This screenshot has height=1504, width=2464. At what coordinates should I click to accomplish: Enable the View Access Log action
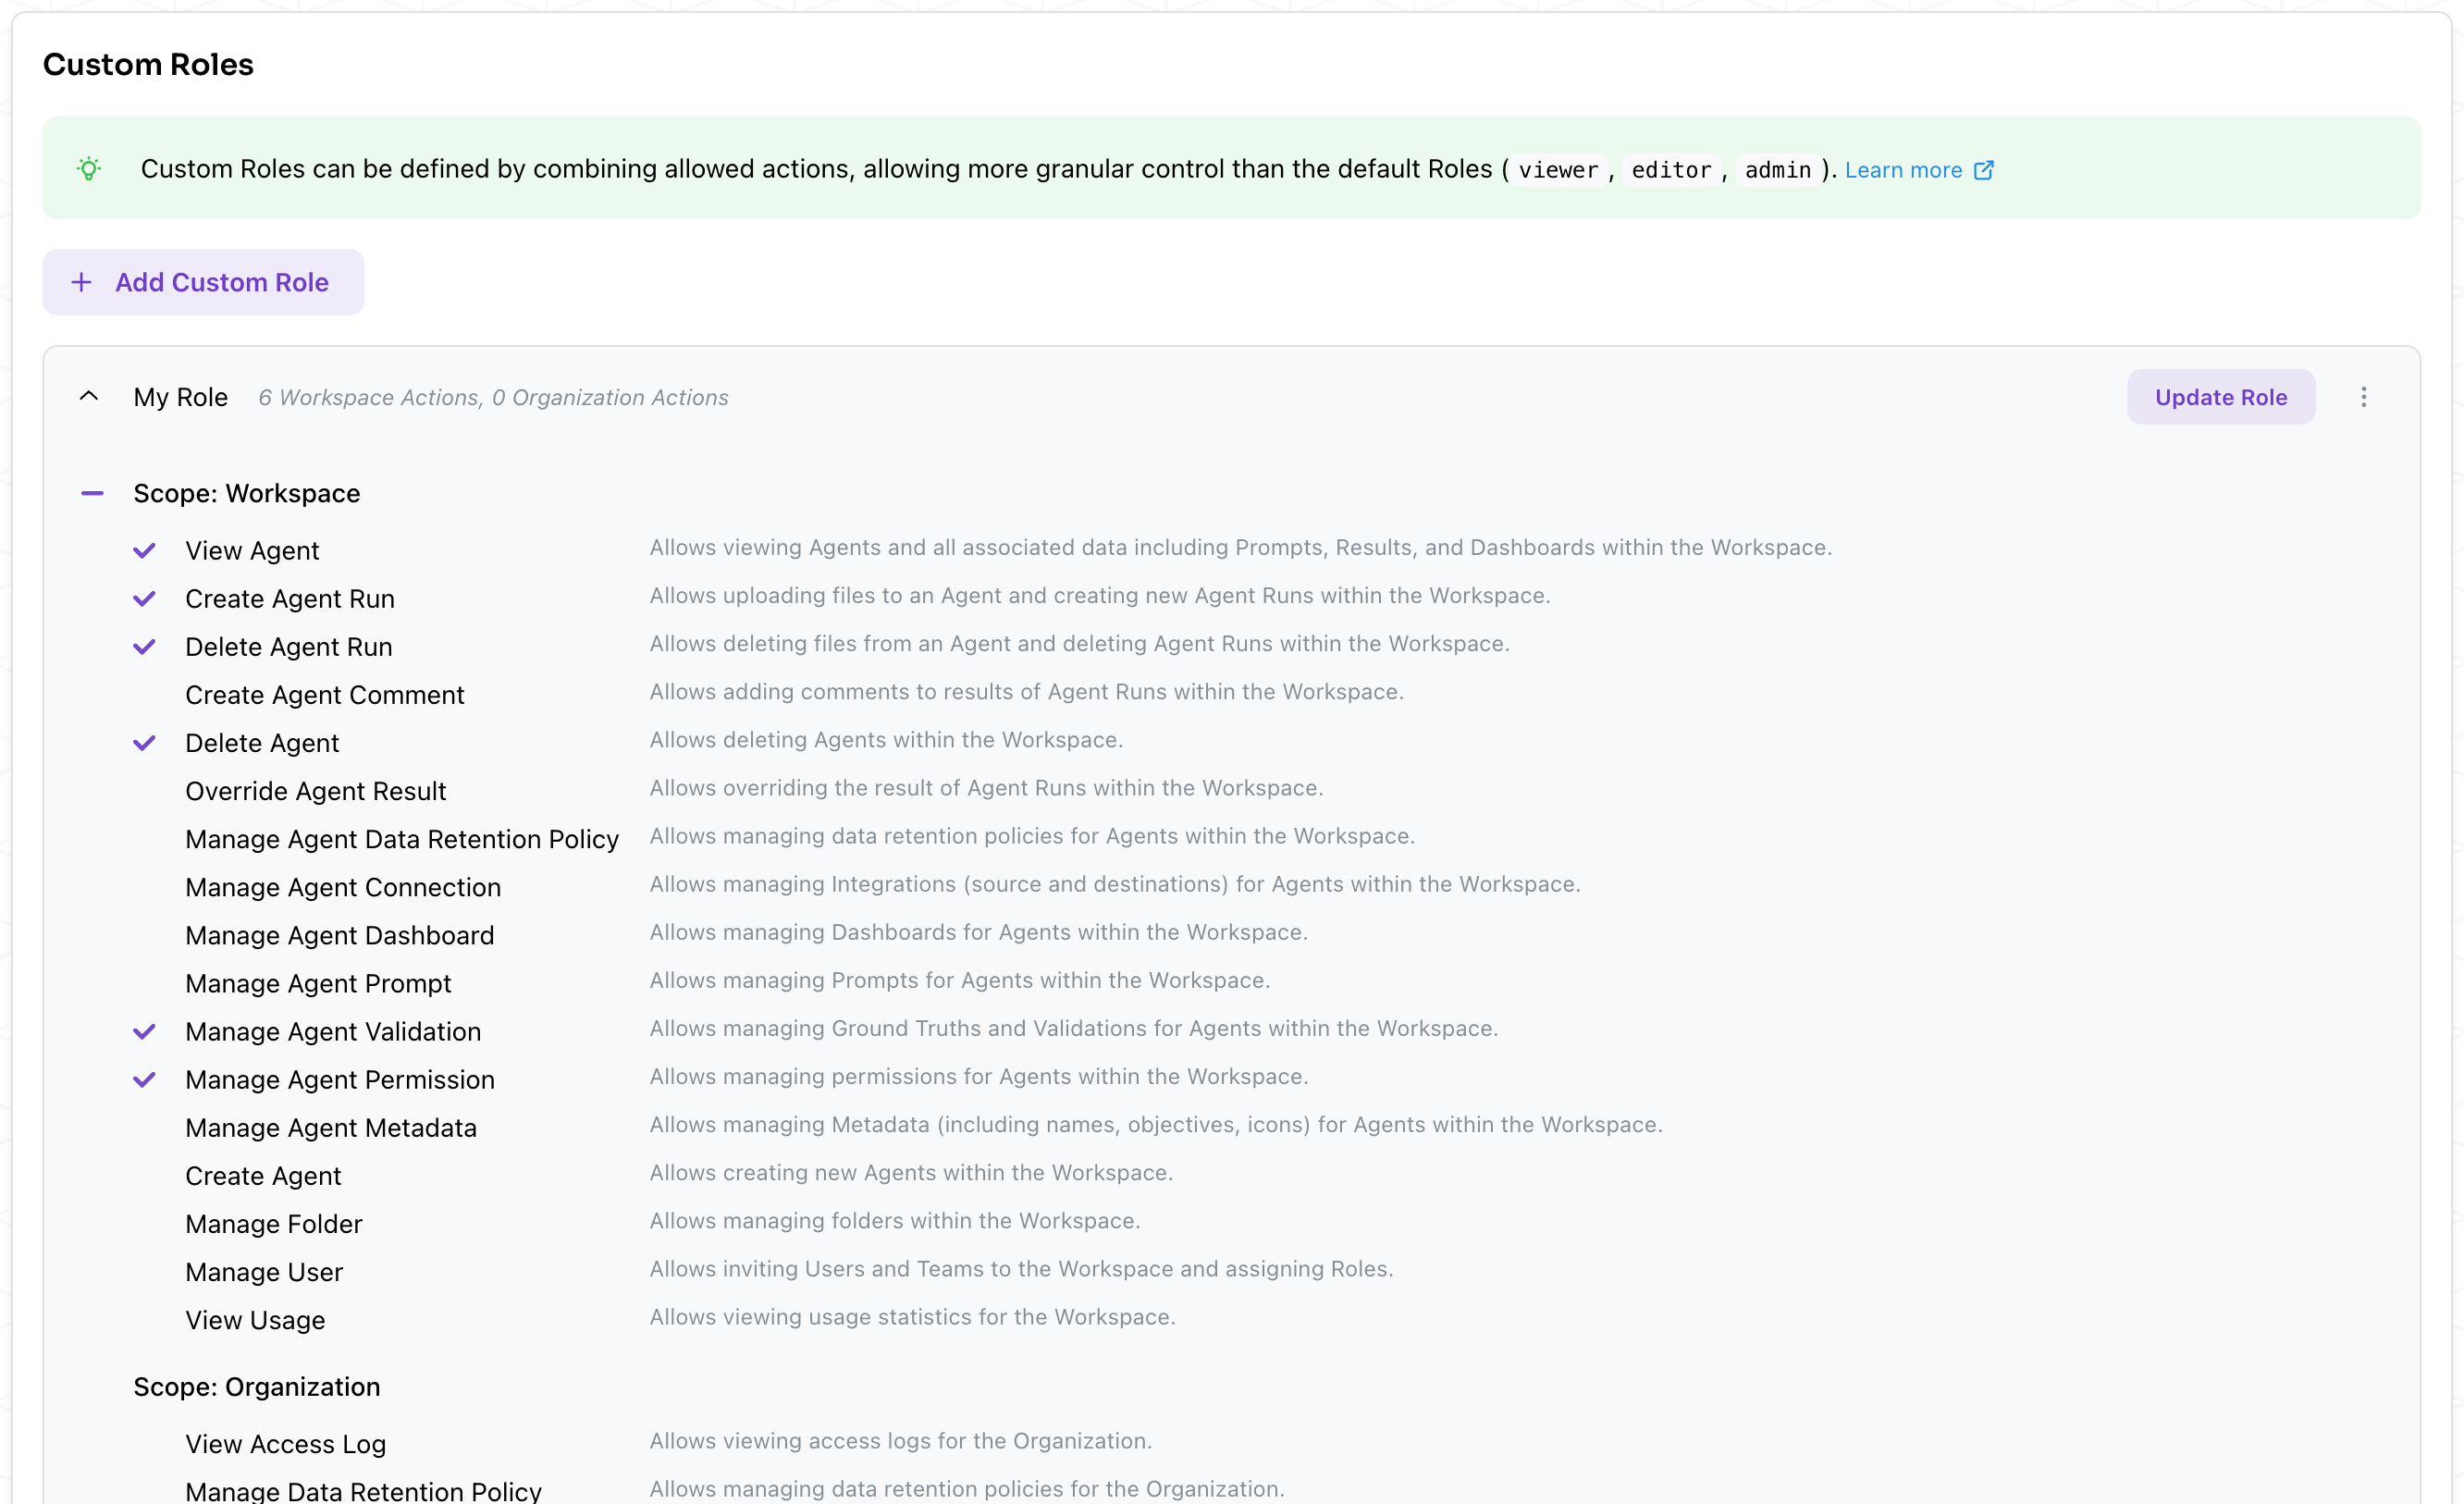point(285,1444)
